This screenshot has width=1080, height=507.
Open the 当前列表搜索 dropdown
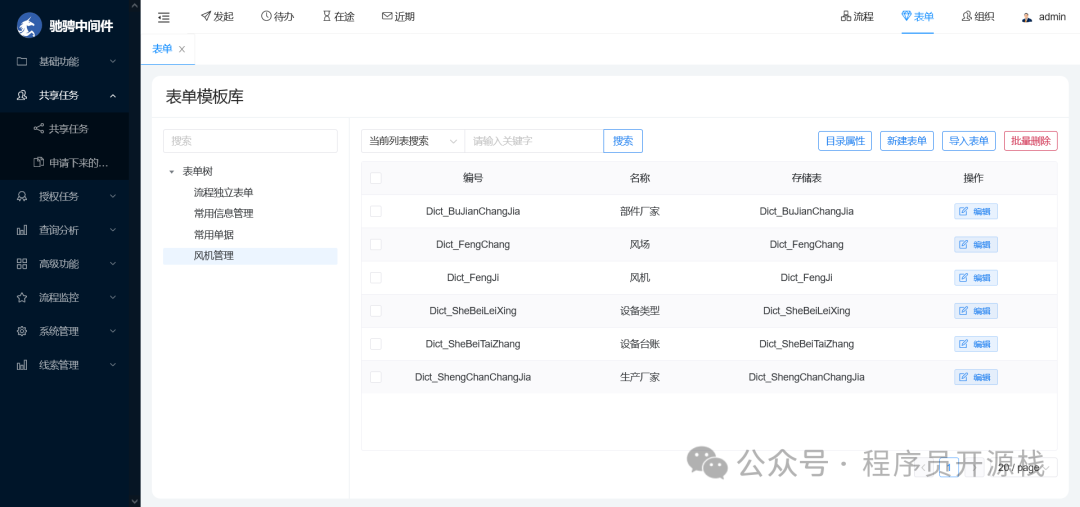(x=413, y=141)
